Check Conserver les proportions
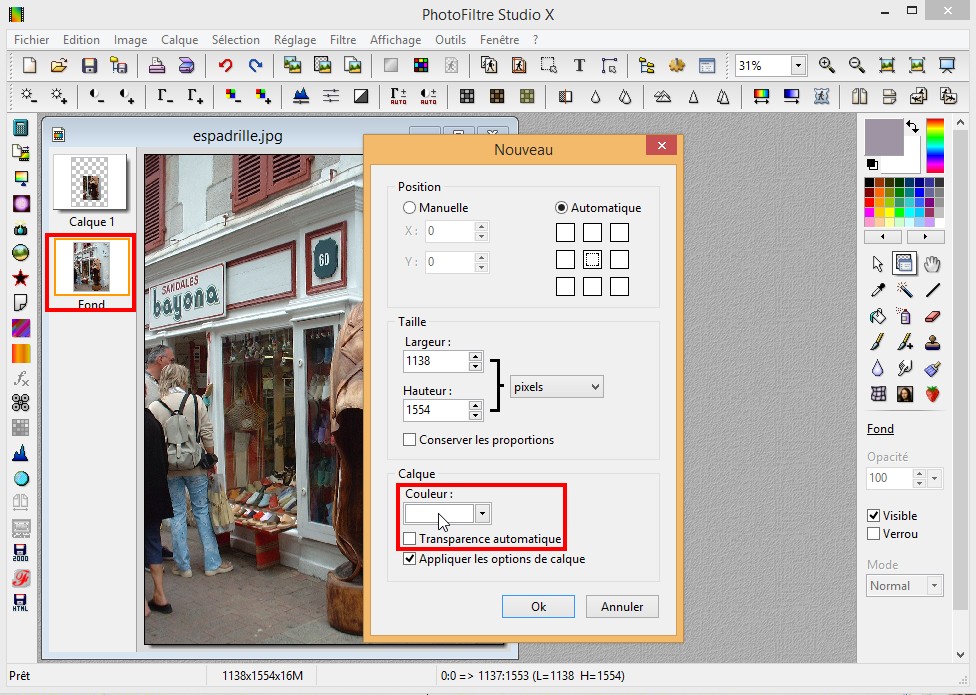This screenshot has width=976, height=695. coord(410,440)
